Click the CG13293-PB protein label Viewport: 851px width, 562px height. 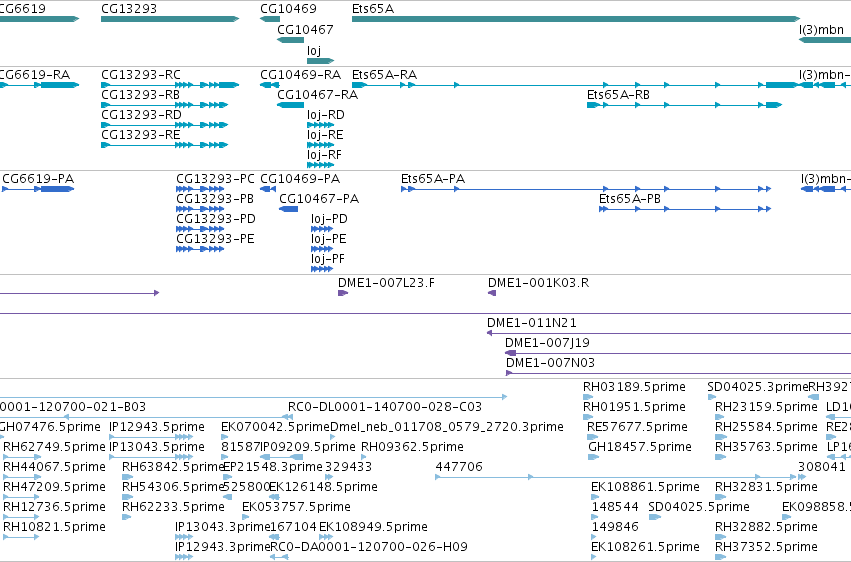click(215, 199)
